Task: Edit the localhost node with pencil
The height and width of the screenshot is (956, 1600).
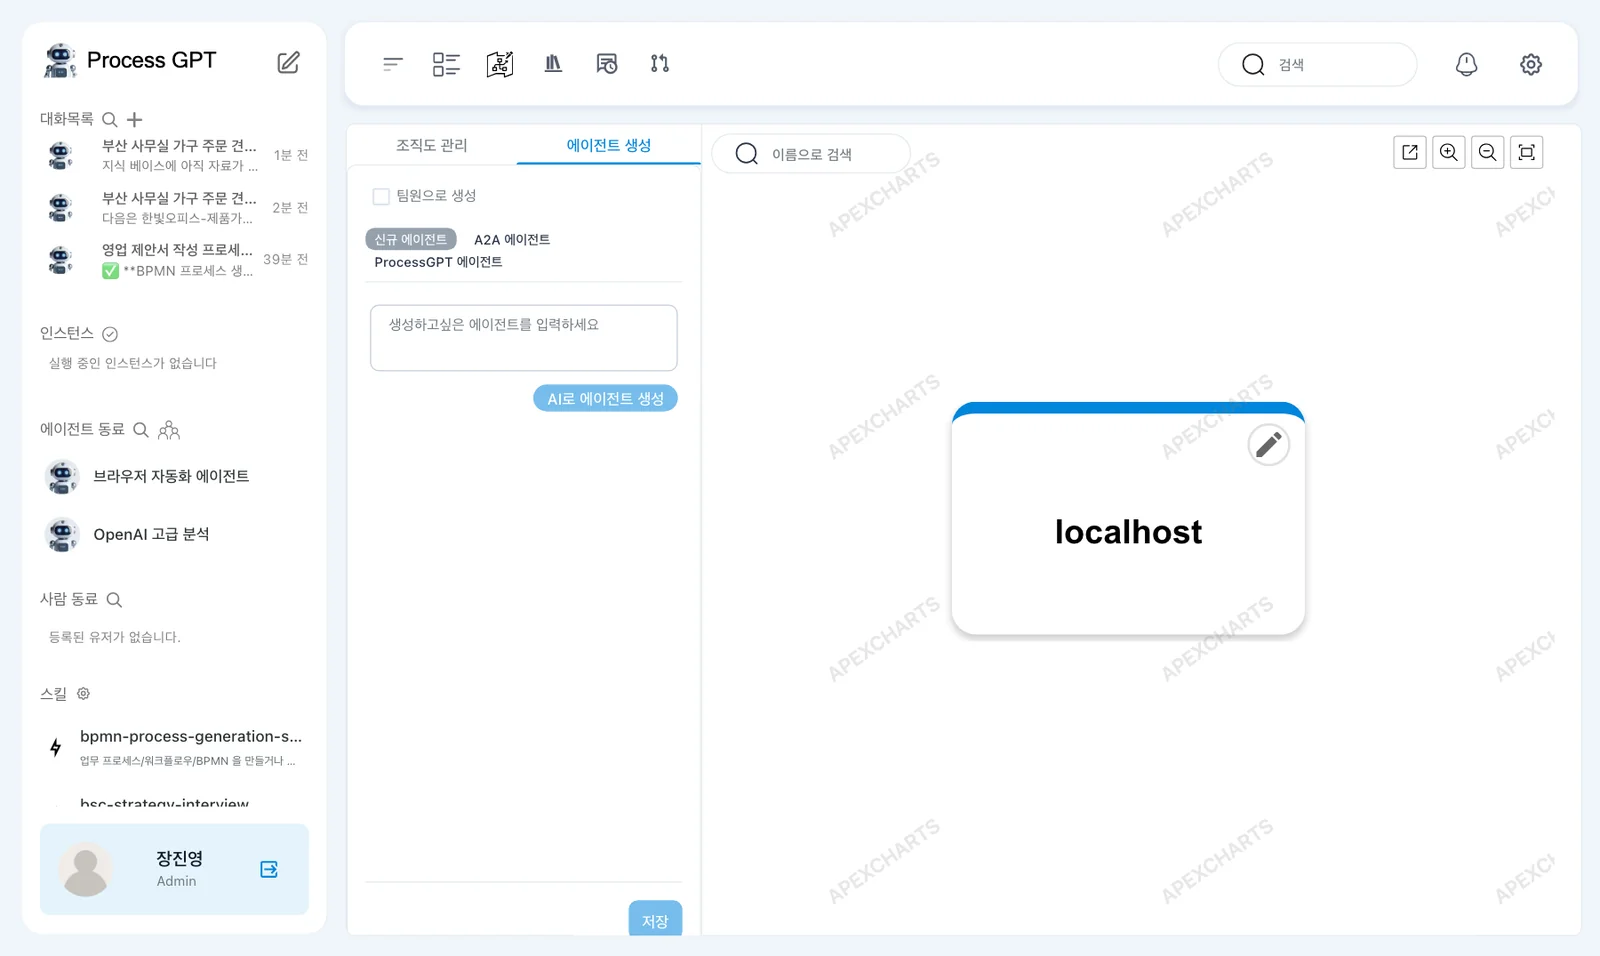Action: tap(1268, 444)
